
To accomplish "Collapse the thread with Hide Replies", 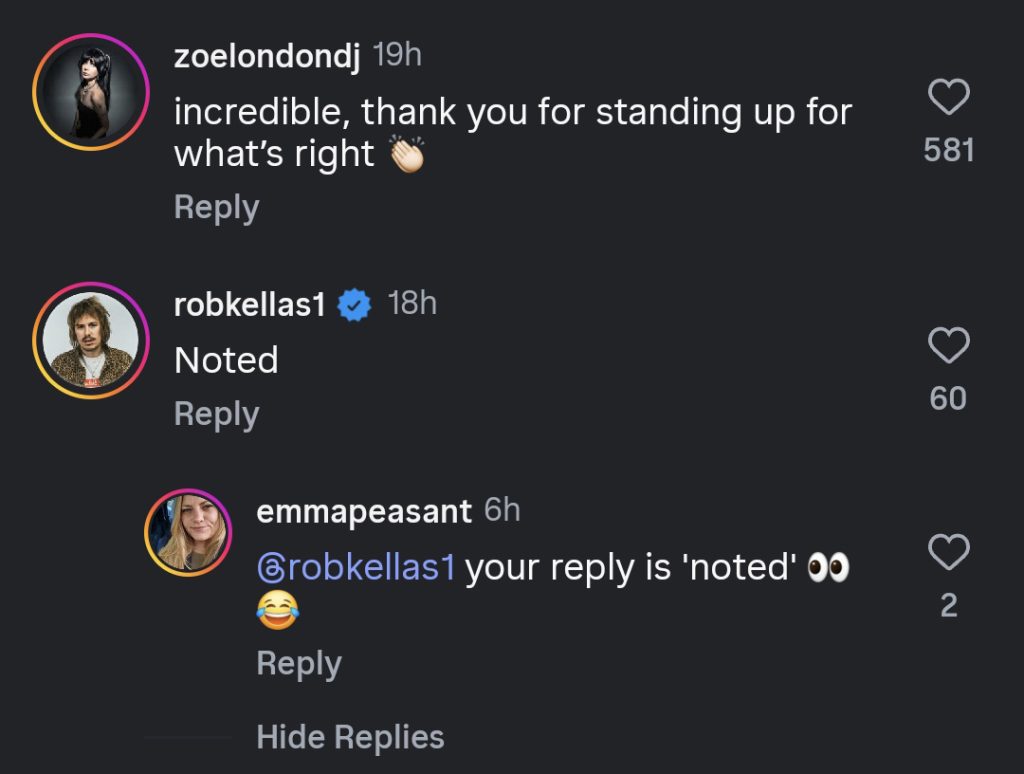I will pyautogui.click(x=350, y=738).
